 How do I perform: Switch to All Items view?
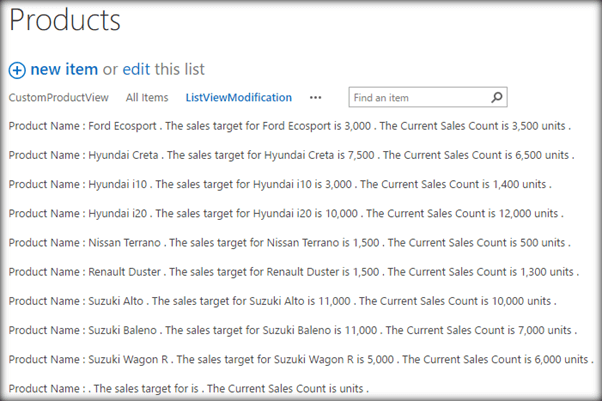coord(147,98)
